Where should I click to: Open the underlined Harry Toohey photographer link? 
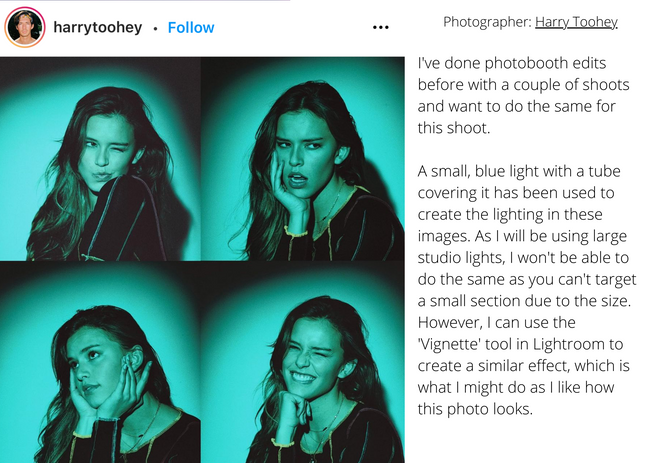tap(576, 22)
